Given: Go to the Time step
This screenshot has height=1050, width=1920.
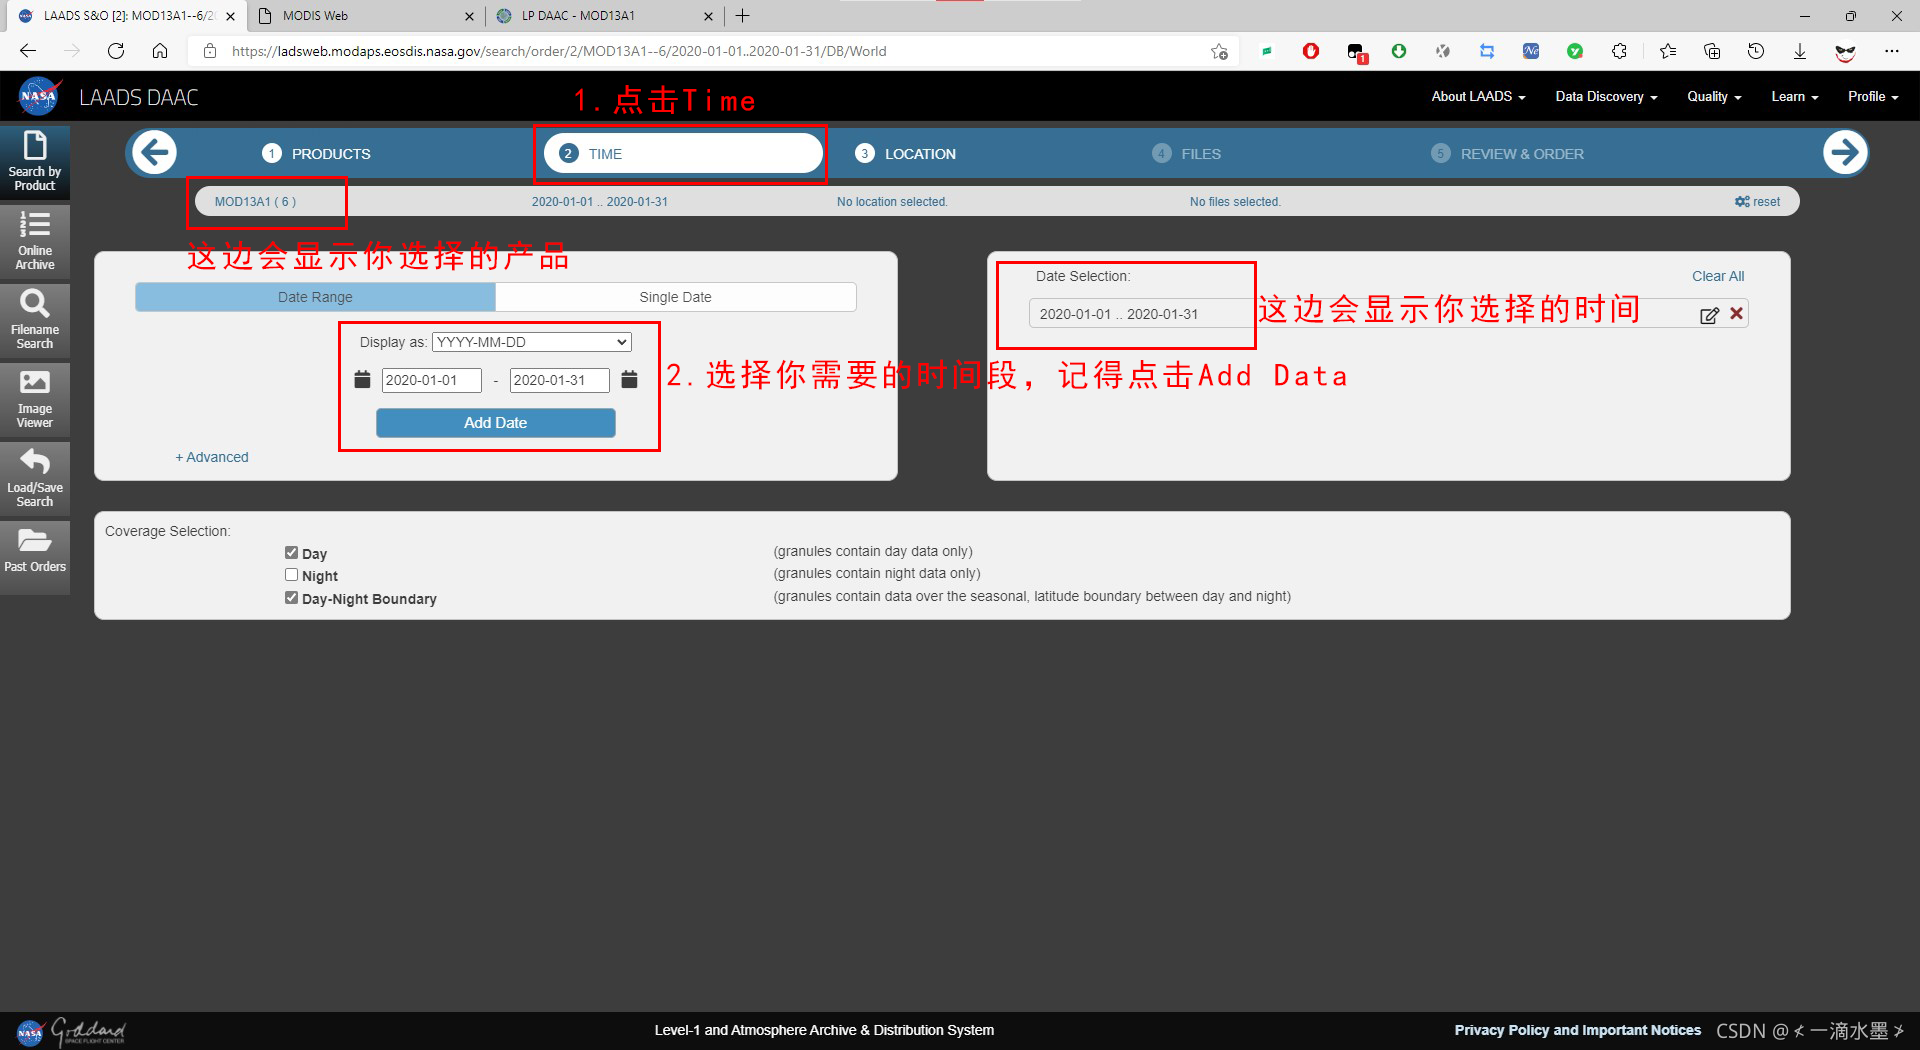Looking at the screenshot, I should [682, 153].
